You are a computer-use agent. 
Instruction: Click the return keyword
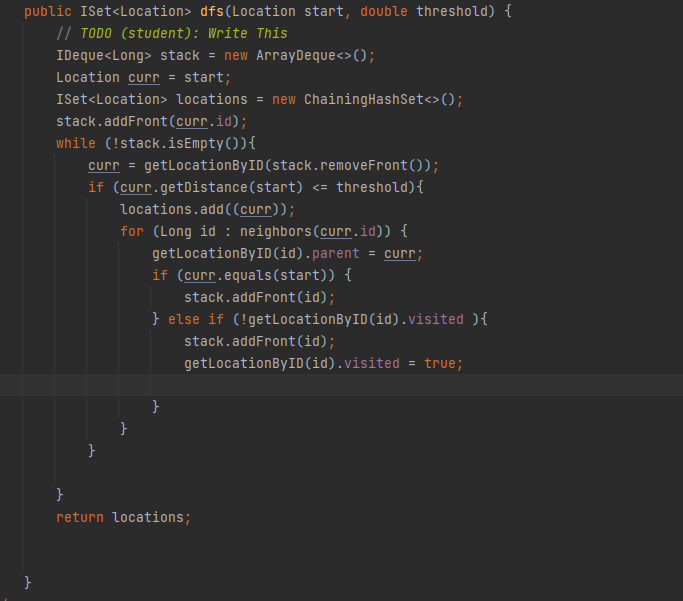click(80, 517)
